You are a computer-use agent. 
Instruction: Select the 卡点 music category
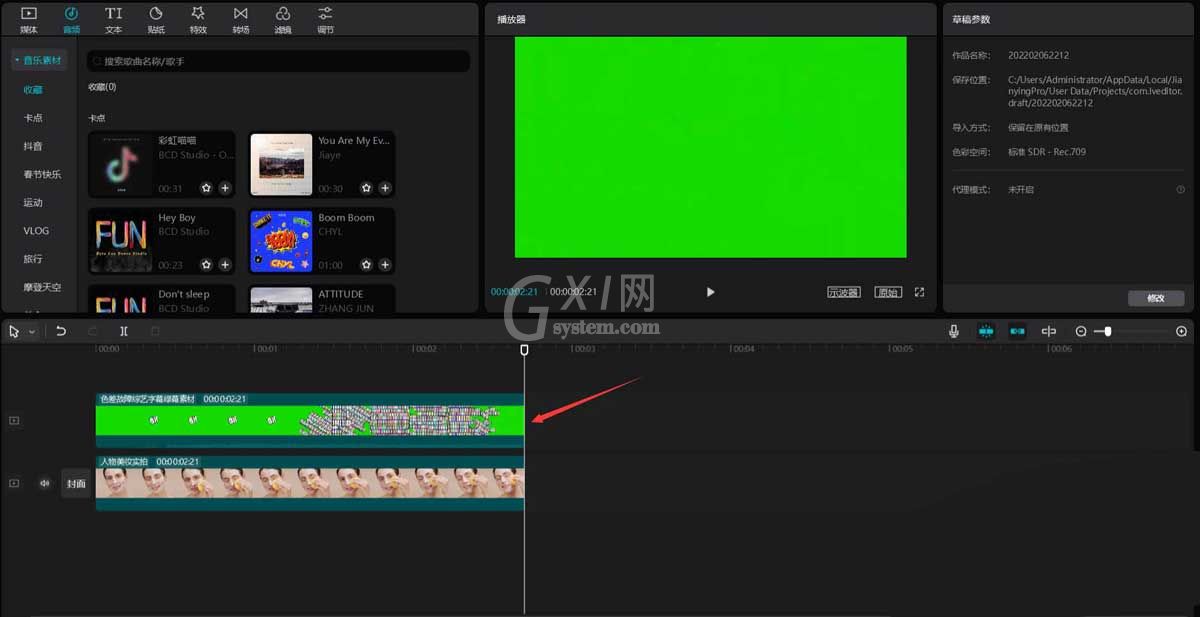click(x=33, y=118)
